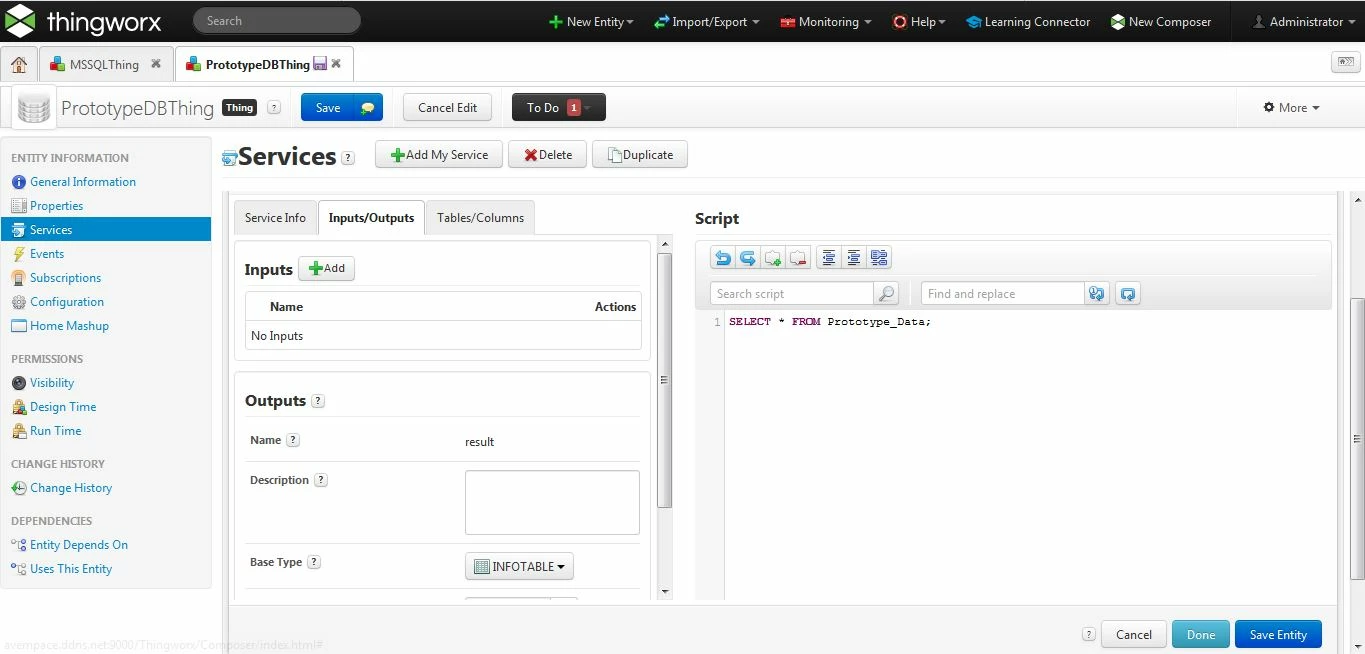Select the Inputs/Outputs tab
Viewport: 1365px width, 654px height.
[x=371, y=218]
